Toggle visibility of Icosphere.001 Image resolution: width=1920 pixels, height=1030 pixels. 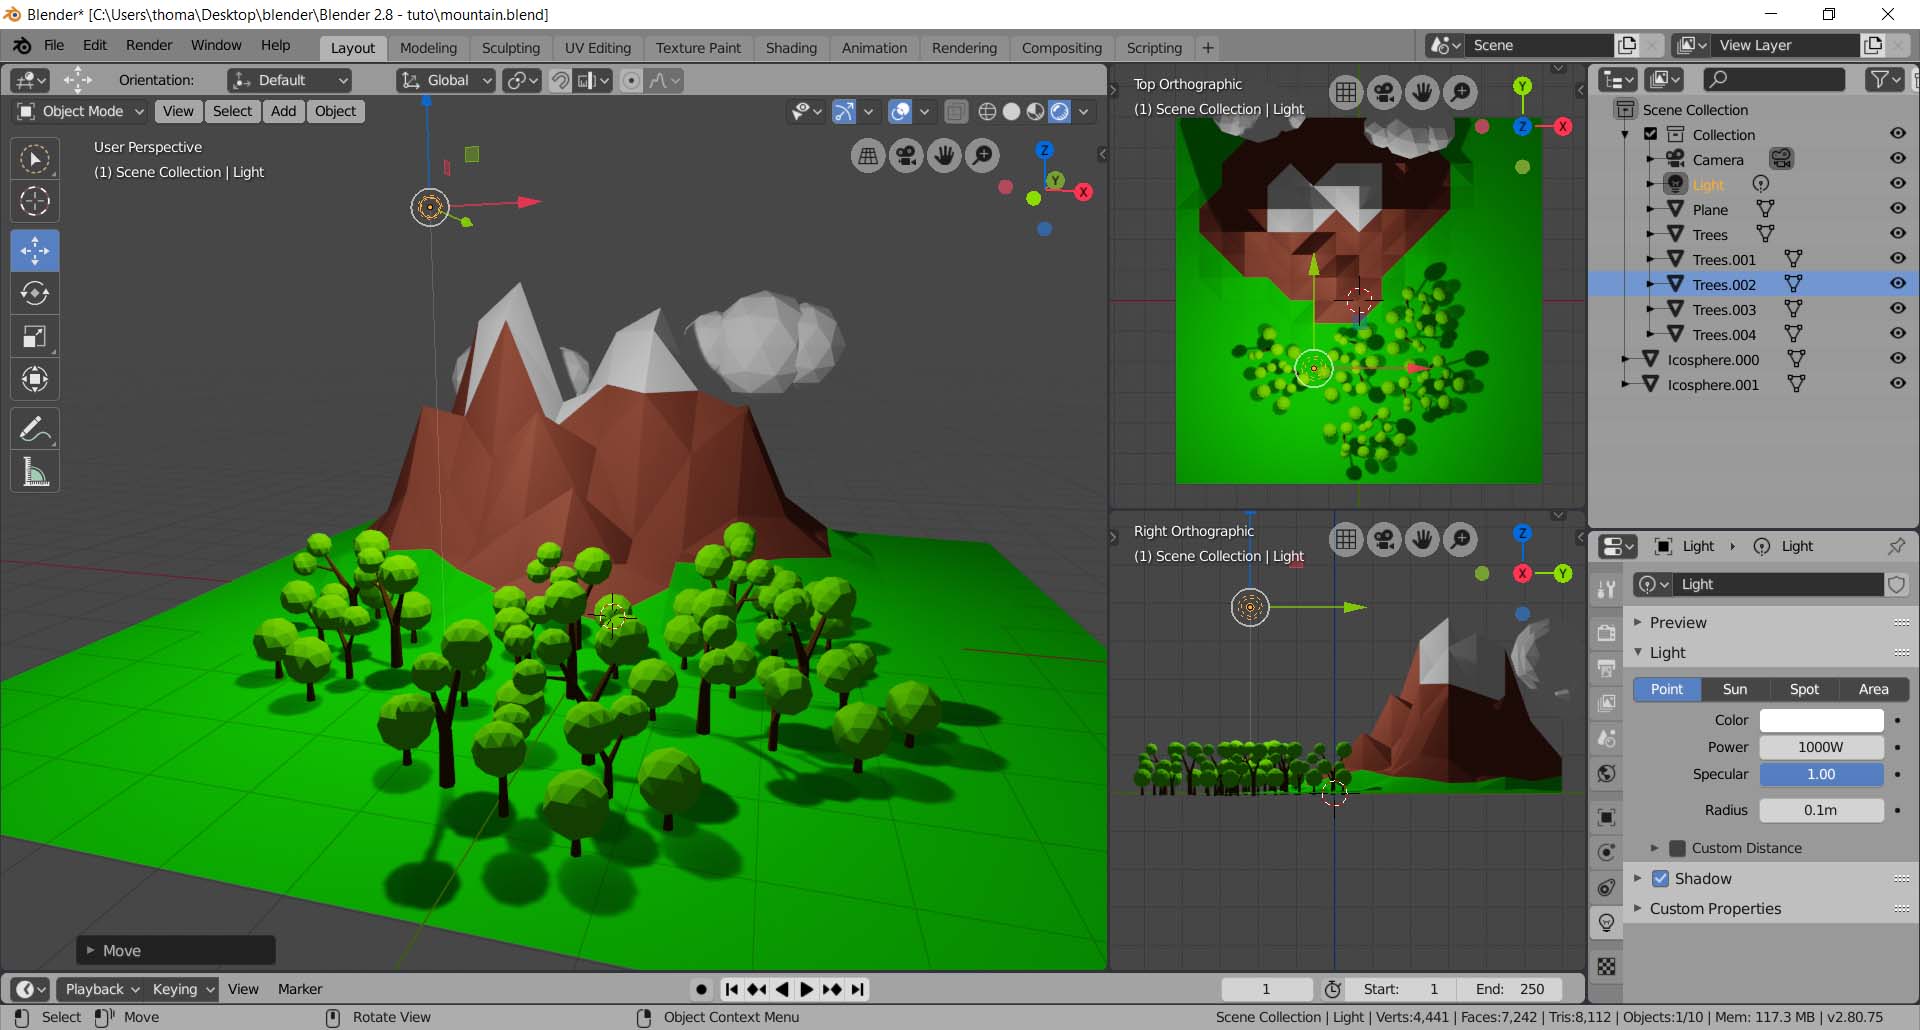(x=1897, y=384)
